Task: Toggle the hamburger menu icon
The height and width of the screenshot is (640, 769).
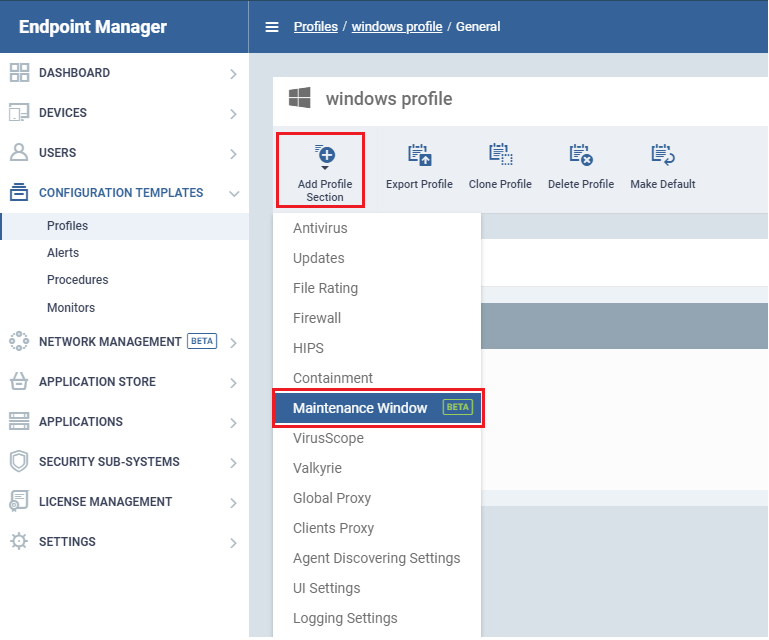Action: 272,27
